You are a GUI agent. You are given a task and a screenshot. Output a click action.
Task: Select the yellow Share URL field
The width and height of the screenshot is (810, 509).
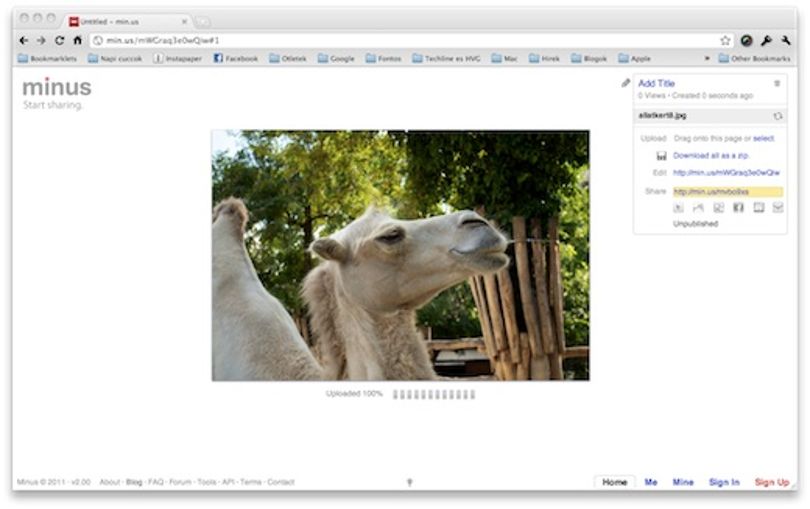(727, 192)
